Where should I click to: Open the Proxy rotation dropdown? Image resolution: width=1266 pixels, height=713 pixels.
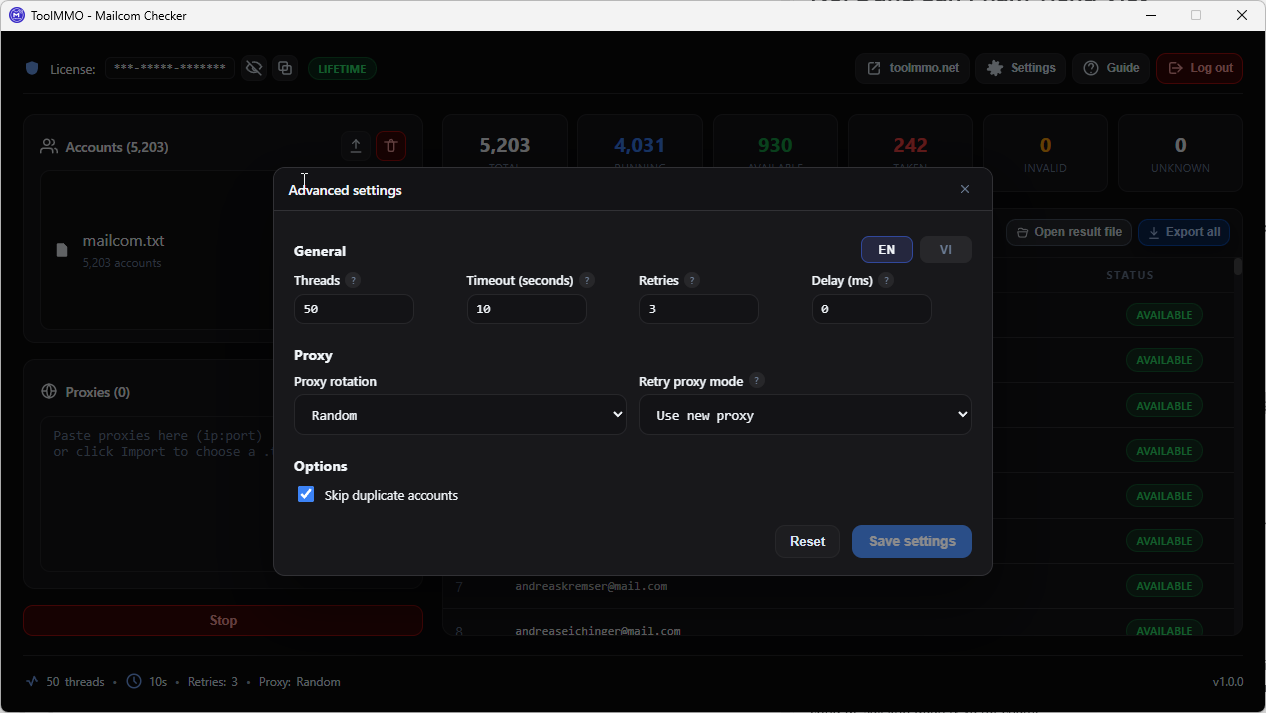point(460,415)
